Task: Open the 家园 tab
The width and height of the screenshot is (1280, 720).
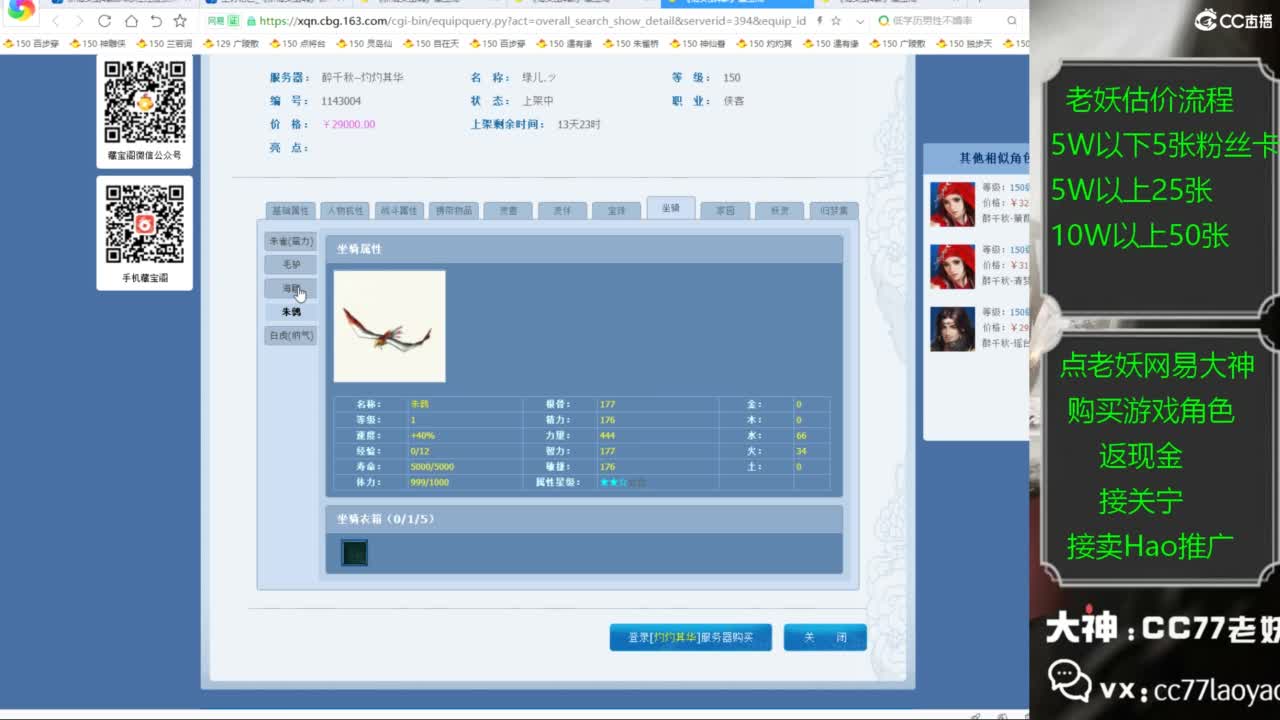Action: tap(725, 211)
